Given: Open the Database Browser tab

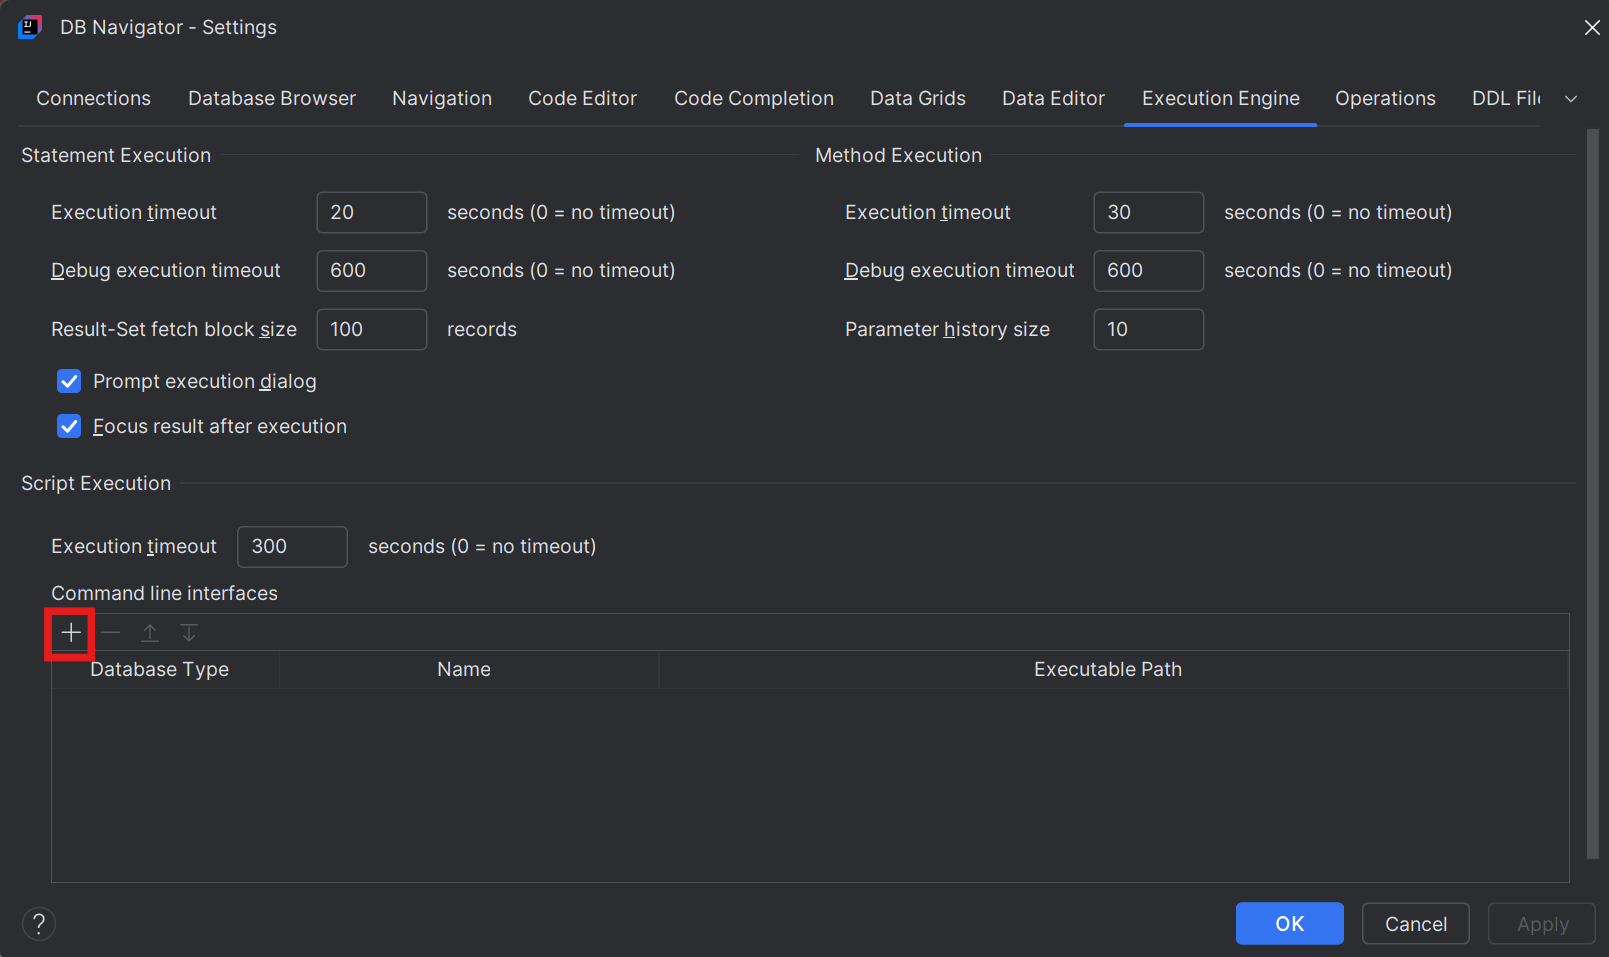Looking at the screenshot, I should pyautogui.click(x=272, y=98).
